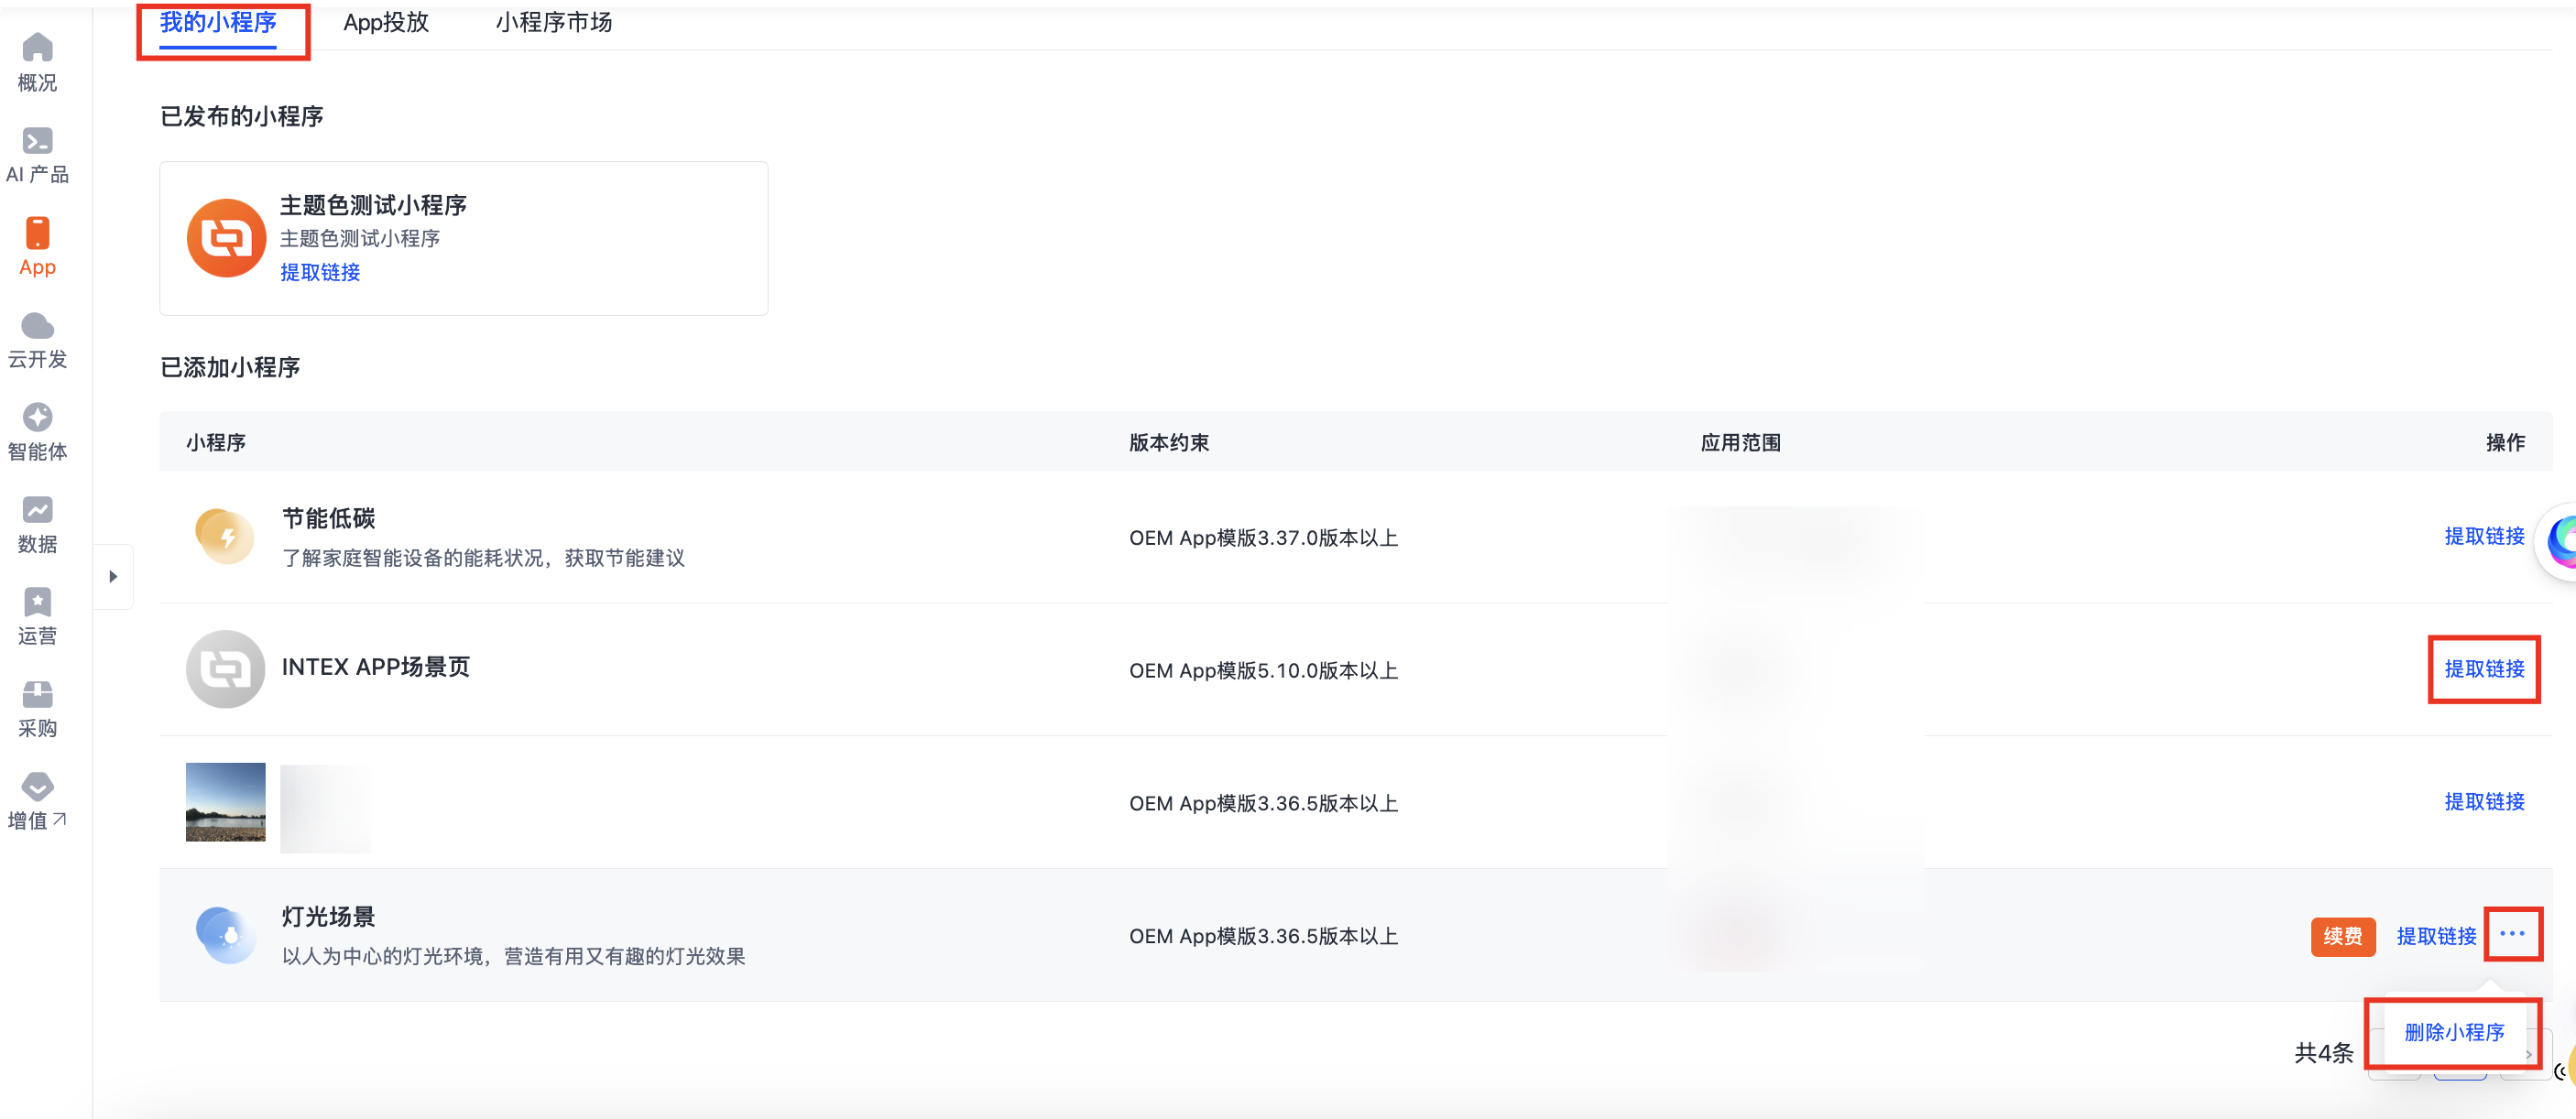Image resolution: width=2576 pixels, height=1119 pixels.
Task: Click the 续费 renew button for 灯光场景
Action: point(2343,937)
